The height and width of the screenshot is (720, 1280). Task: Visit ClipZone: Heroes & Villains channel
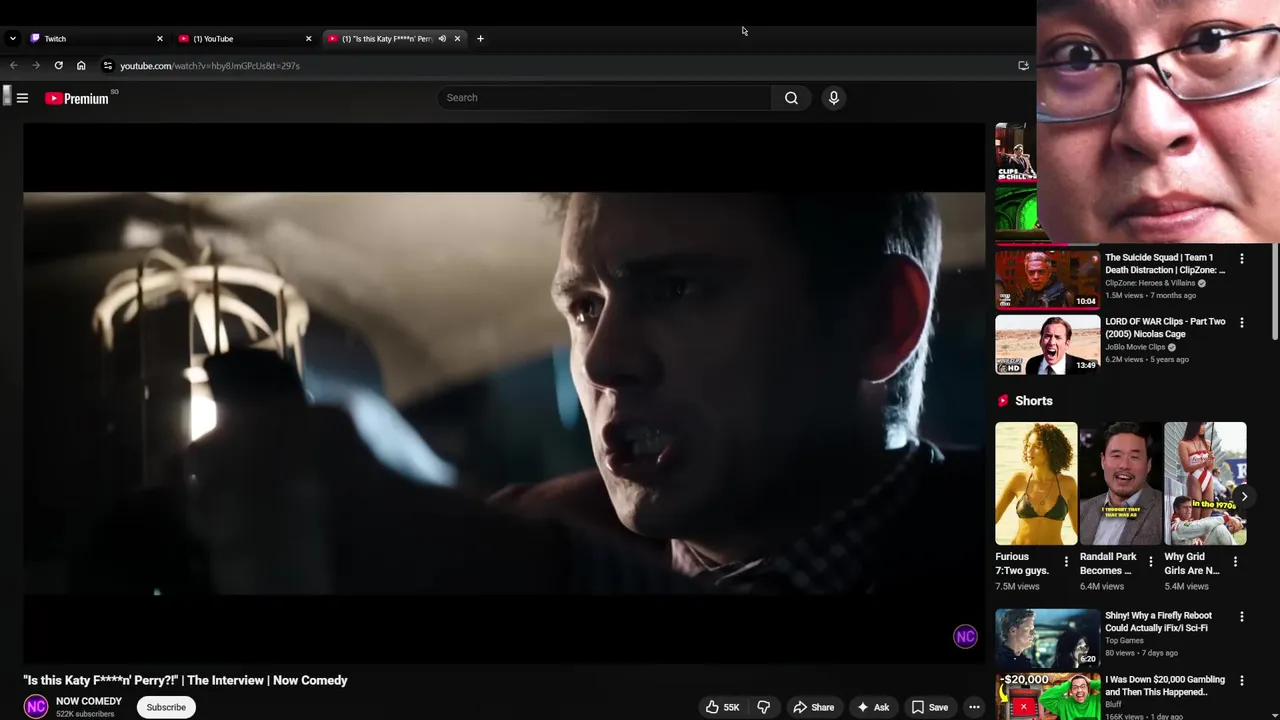(x=1150, y=283)
